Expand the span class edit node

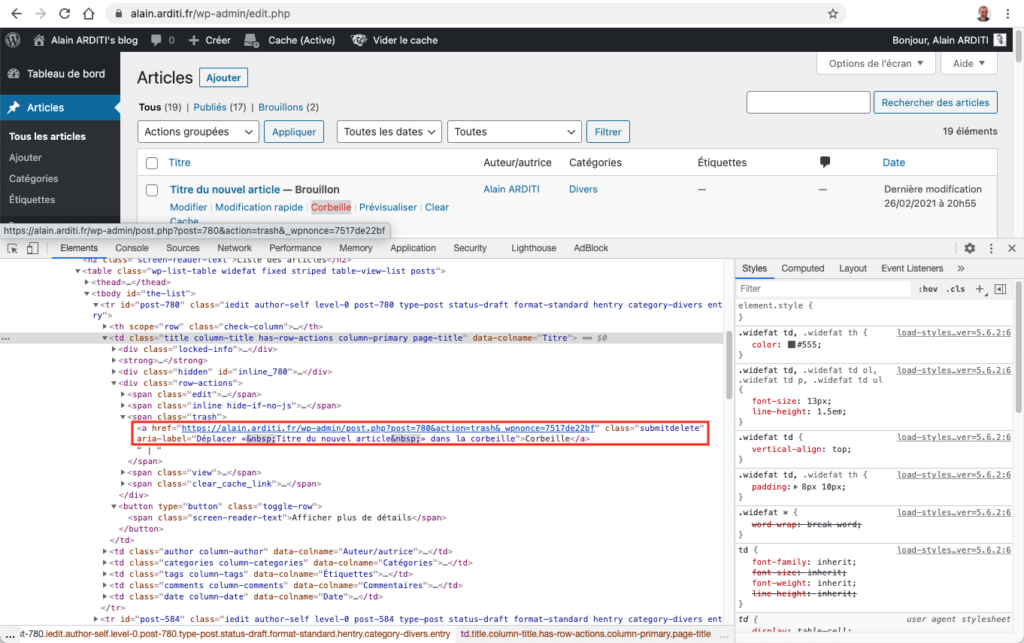pos(123,394)
